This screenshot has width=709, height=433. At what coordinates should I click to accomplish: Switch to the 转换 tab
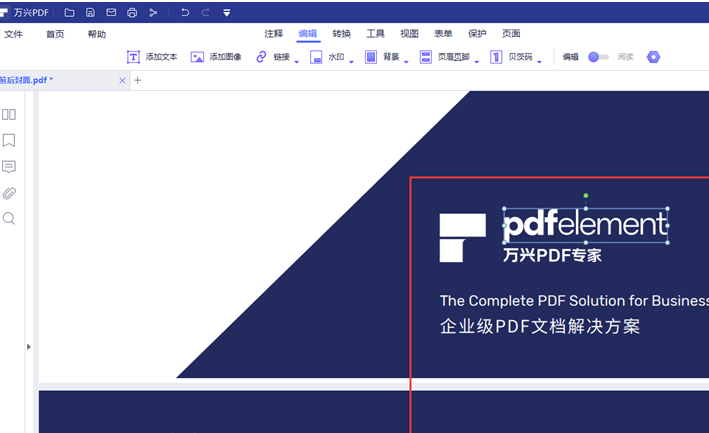(341, 34)
